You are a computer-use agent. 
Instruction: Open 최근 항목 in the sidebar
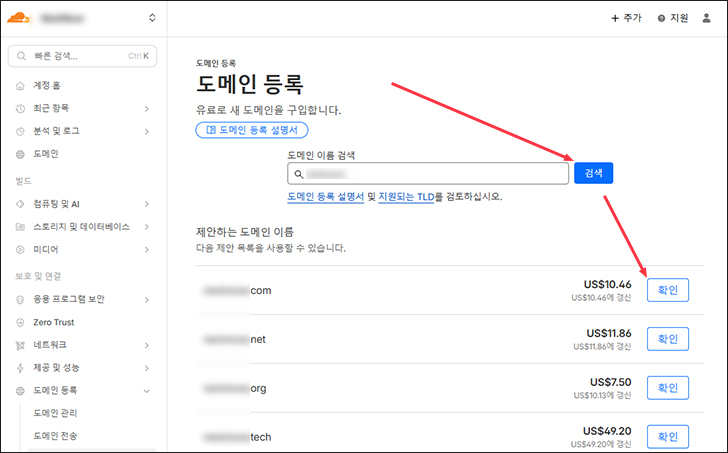[x=51, y=108]
